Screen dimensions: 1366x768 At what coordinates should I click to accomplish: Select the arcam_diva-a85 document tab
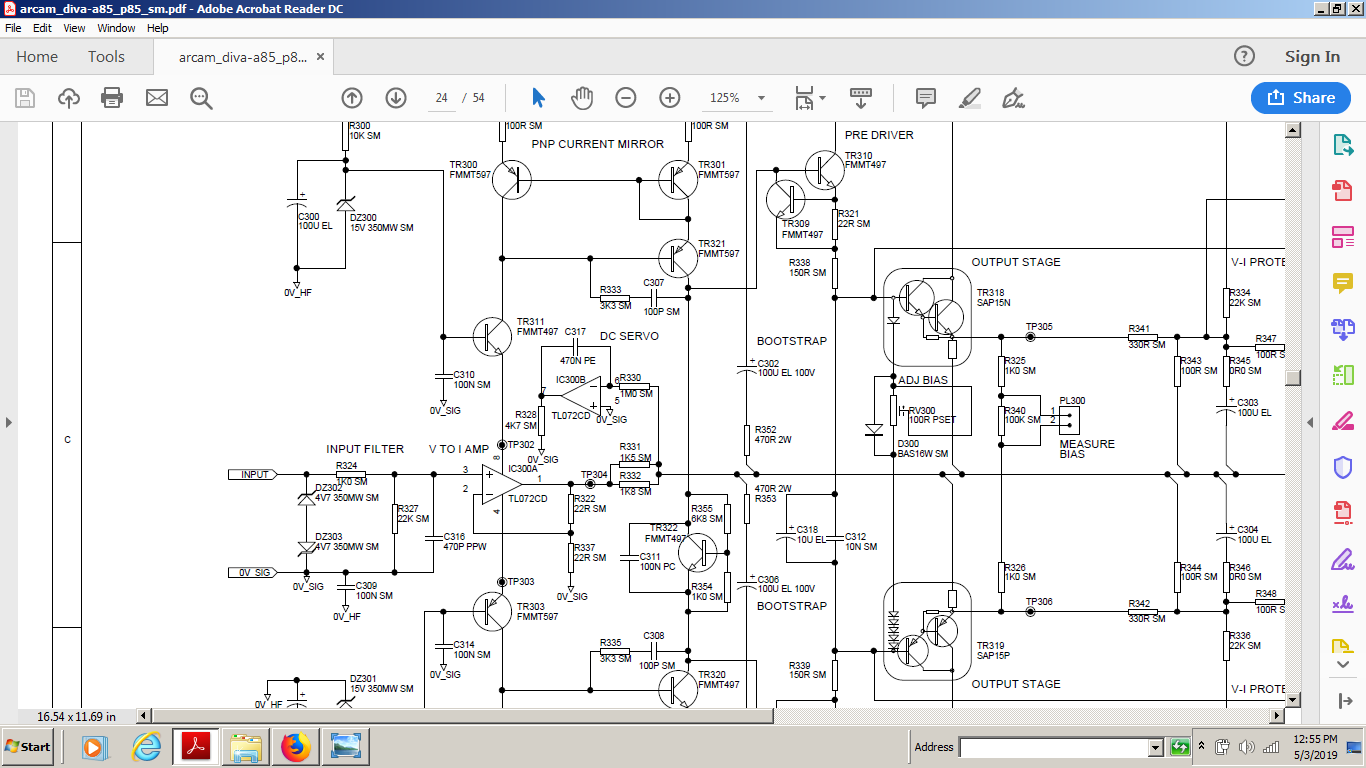(243, 57)
